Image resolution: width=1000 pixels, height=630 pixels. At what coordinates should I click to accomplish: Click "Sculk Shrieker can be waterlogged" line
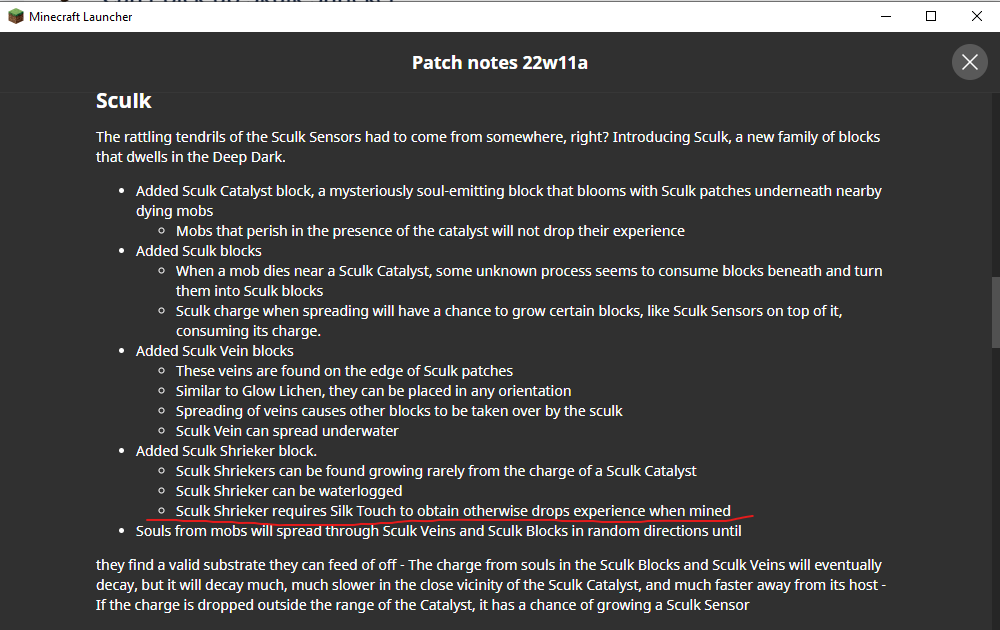click(x=289, y=491)
